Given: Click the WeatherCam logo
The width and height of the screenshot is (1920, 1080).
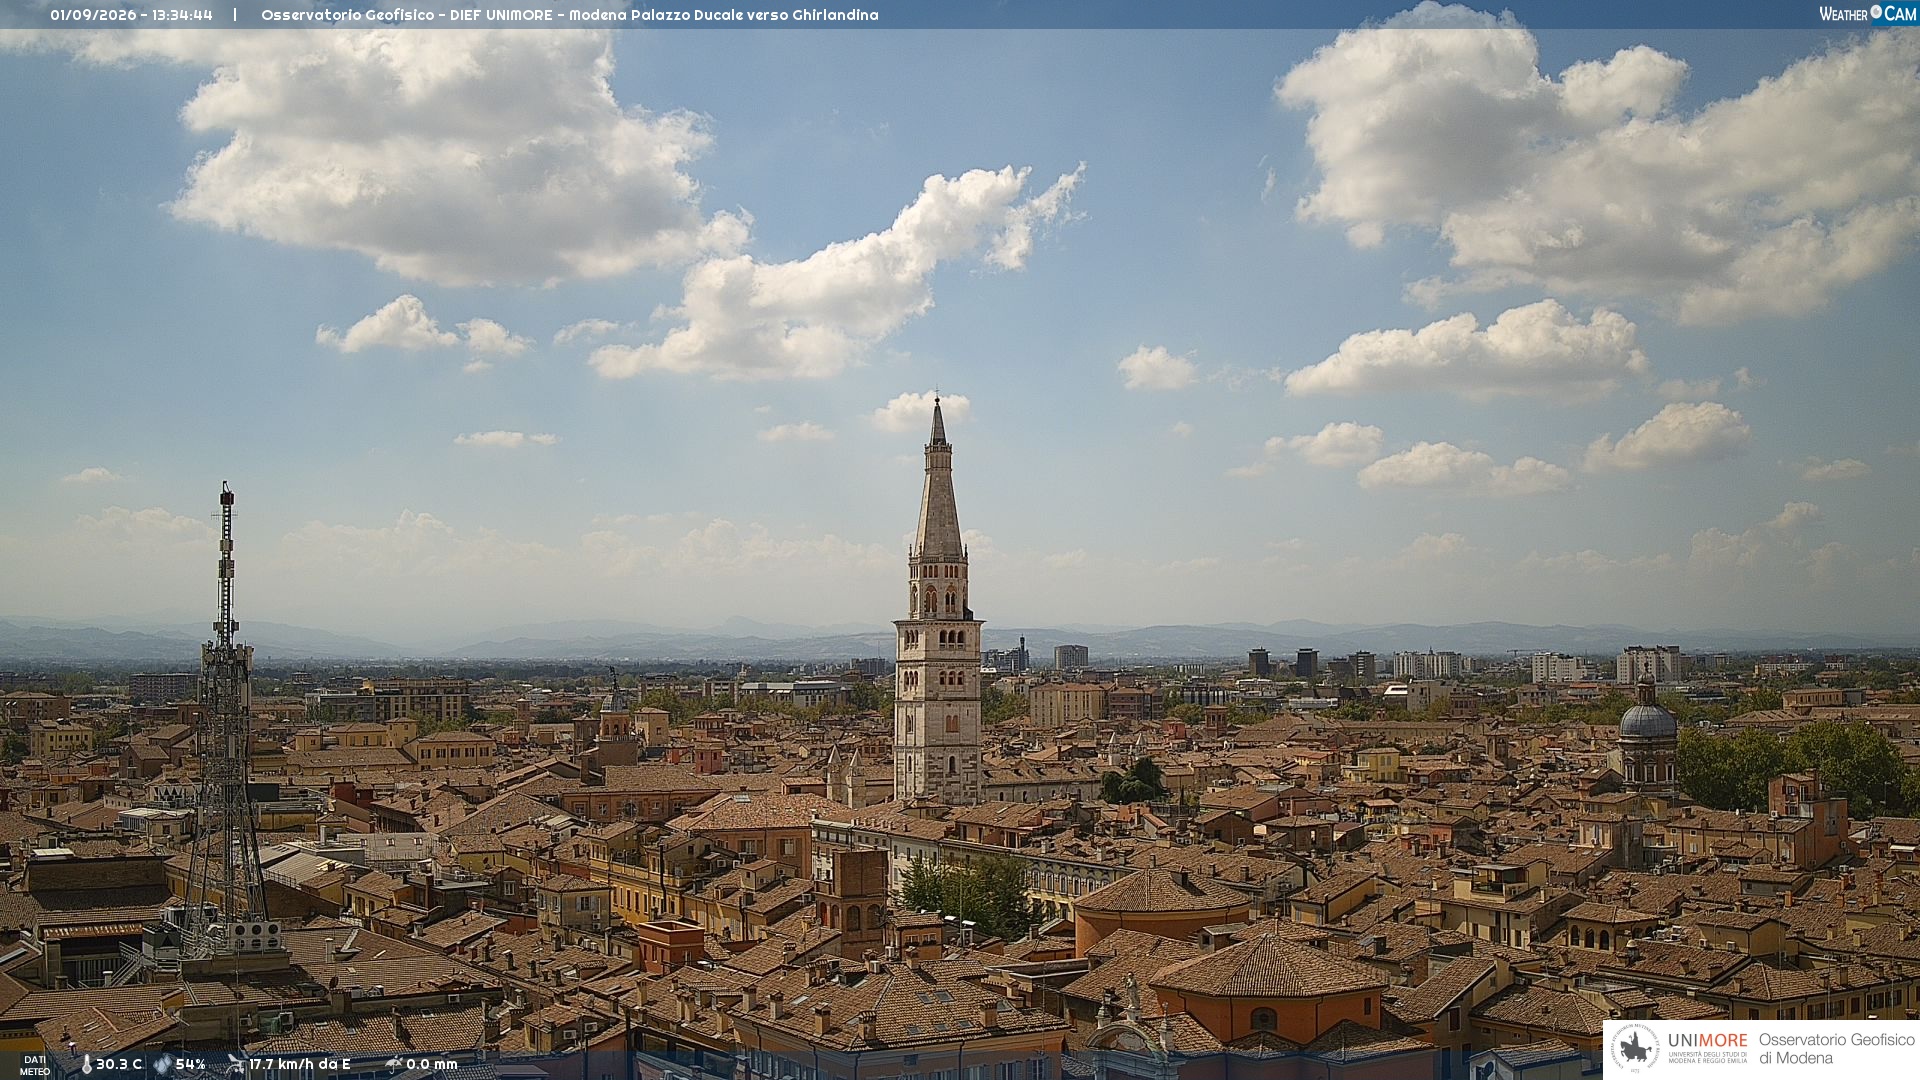Looking at the screenshot, I should pyautogui.click(x=1867, y=14).
